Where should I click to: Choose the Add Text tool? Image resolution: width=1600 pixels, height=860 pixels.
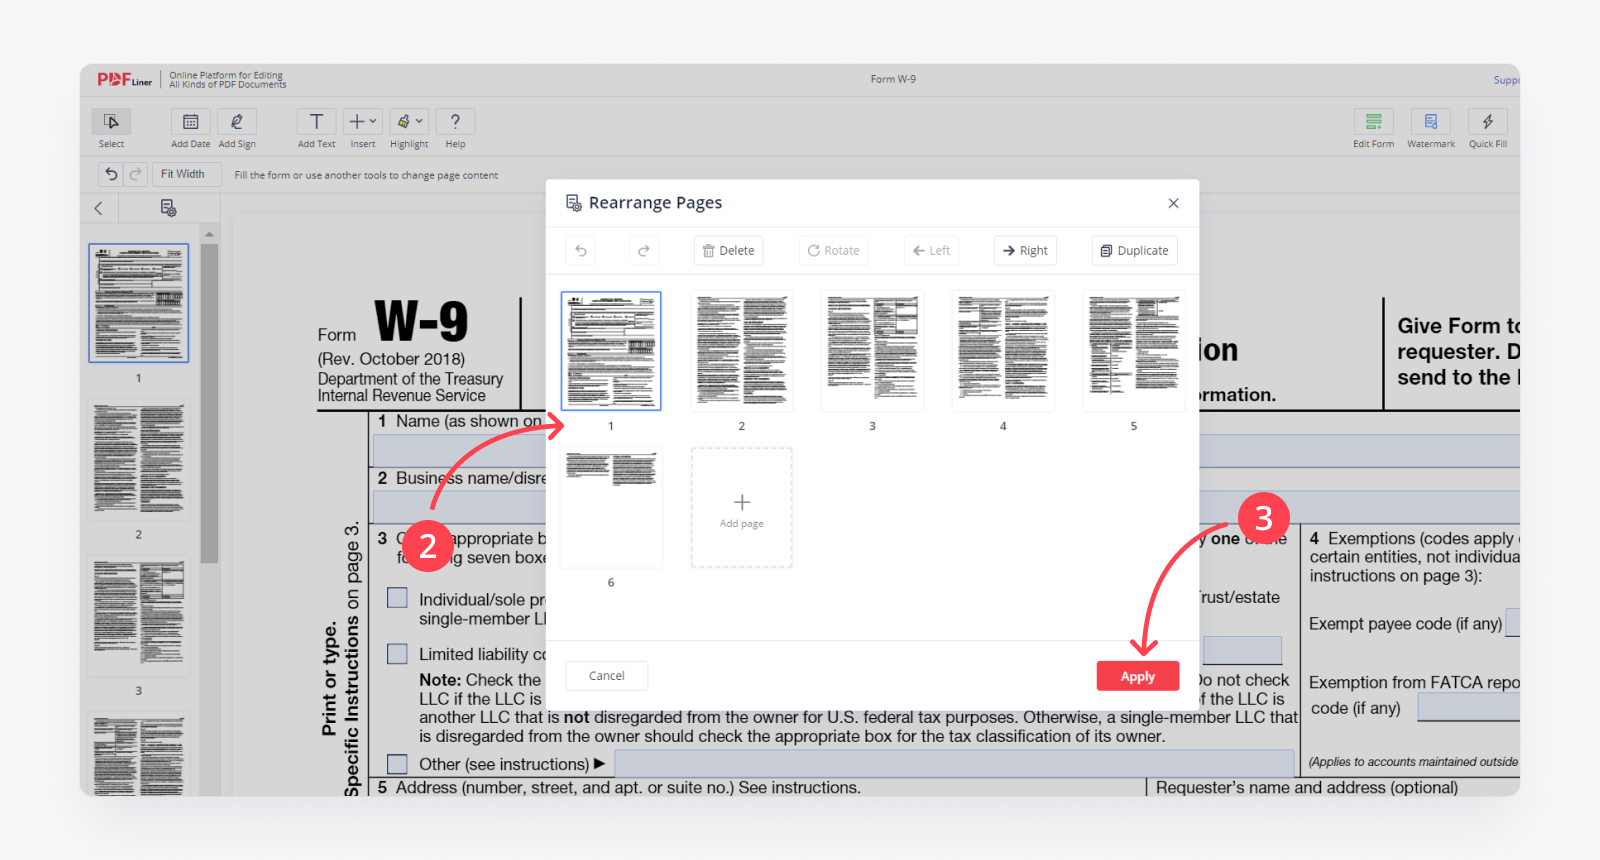316,121
